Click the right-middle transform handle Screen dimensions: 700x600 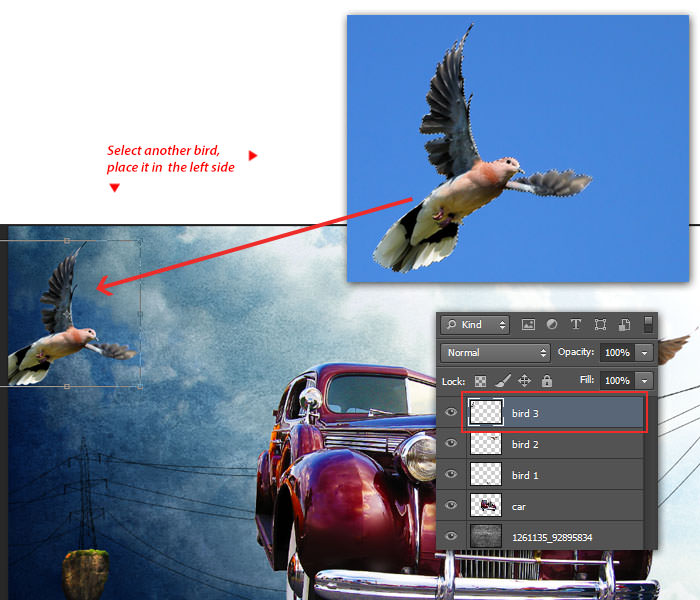pyautogui.click(x=140, y=314)
